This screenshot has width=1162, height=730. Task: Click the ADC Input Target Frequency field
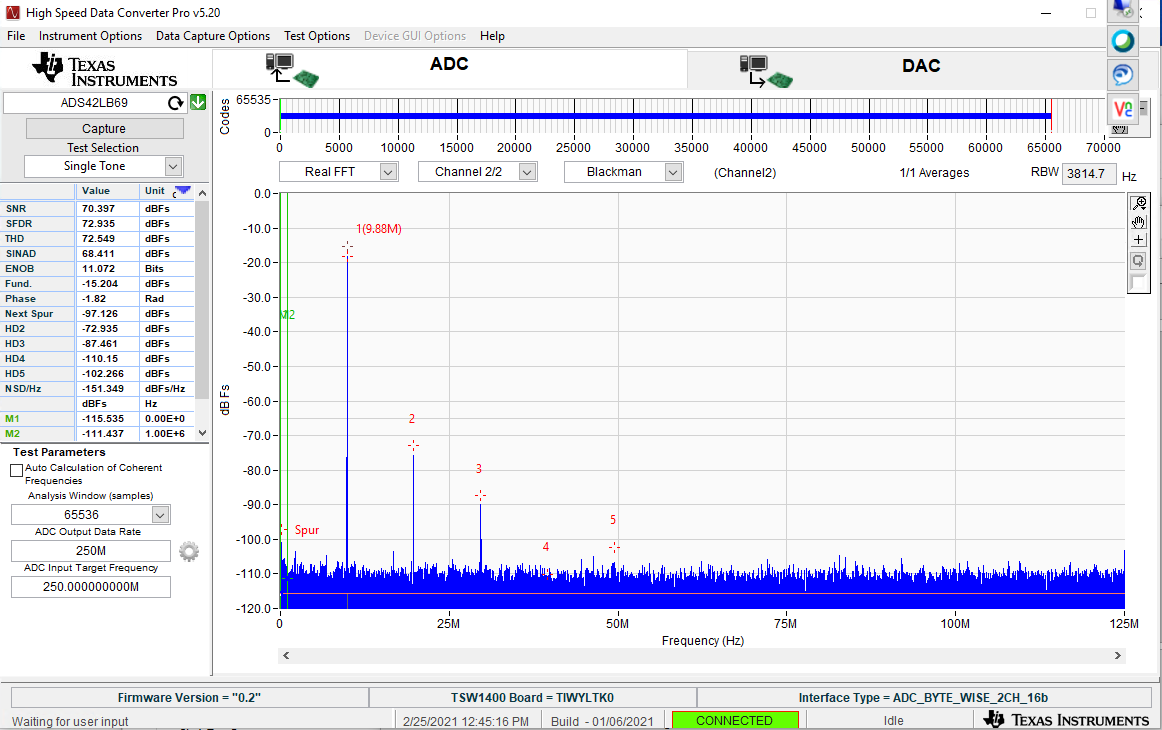click(90, 586)
